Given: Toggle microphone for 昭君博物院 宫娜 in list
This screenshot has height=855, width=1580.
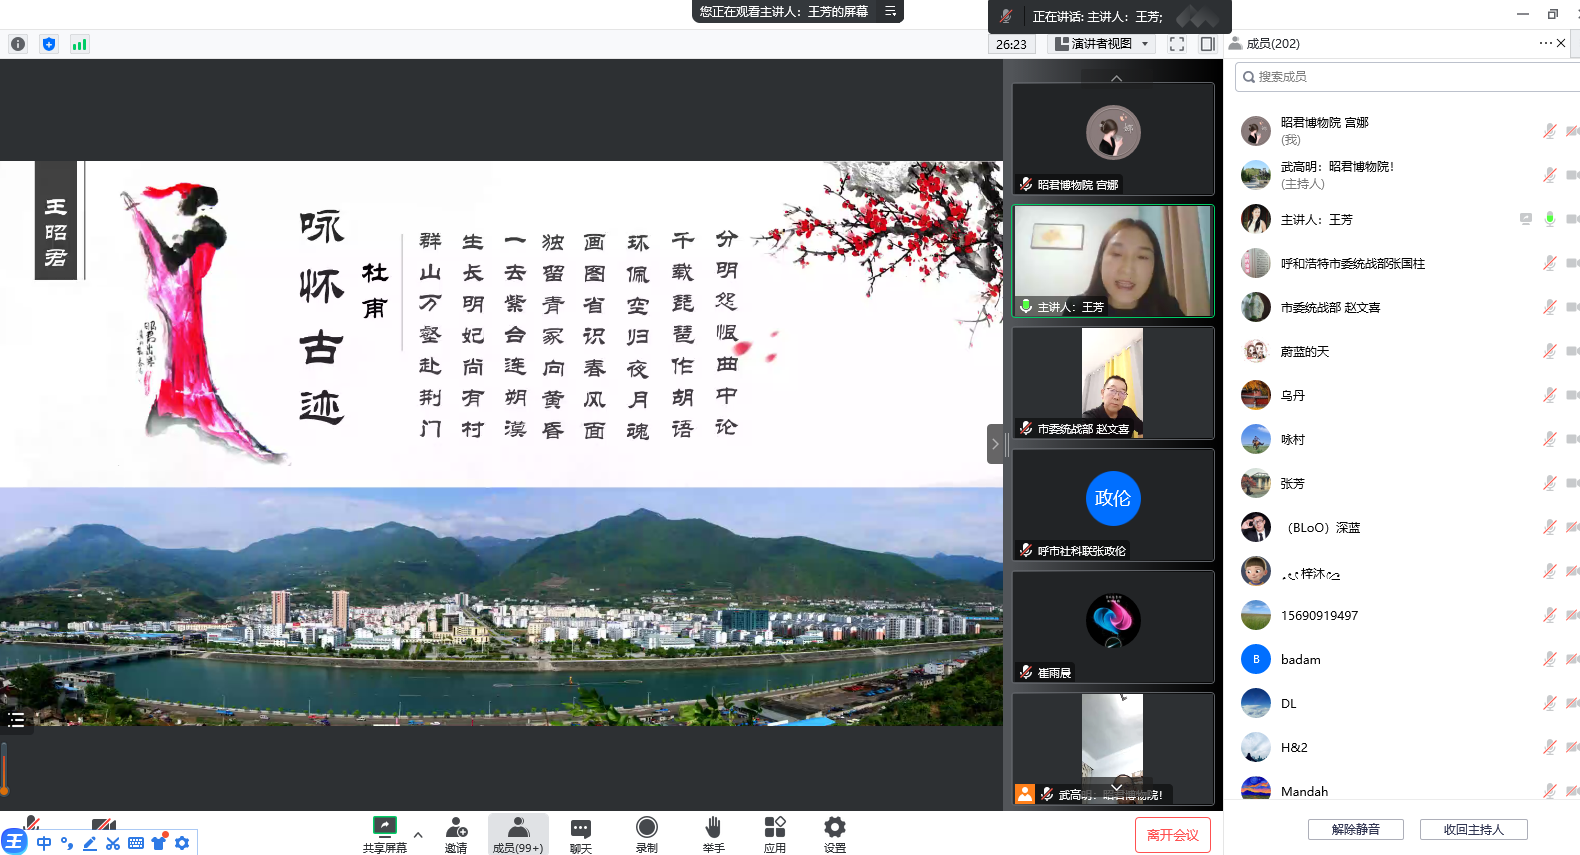Looking at the screenshot, I should tap(1549, 131).
